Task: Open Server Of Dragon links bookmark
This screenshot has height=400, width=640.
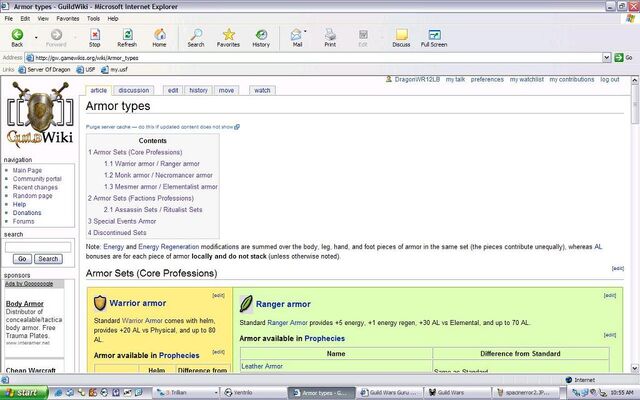Action: click(44, 69)
